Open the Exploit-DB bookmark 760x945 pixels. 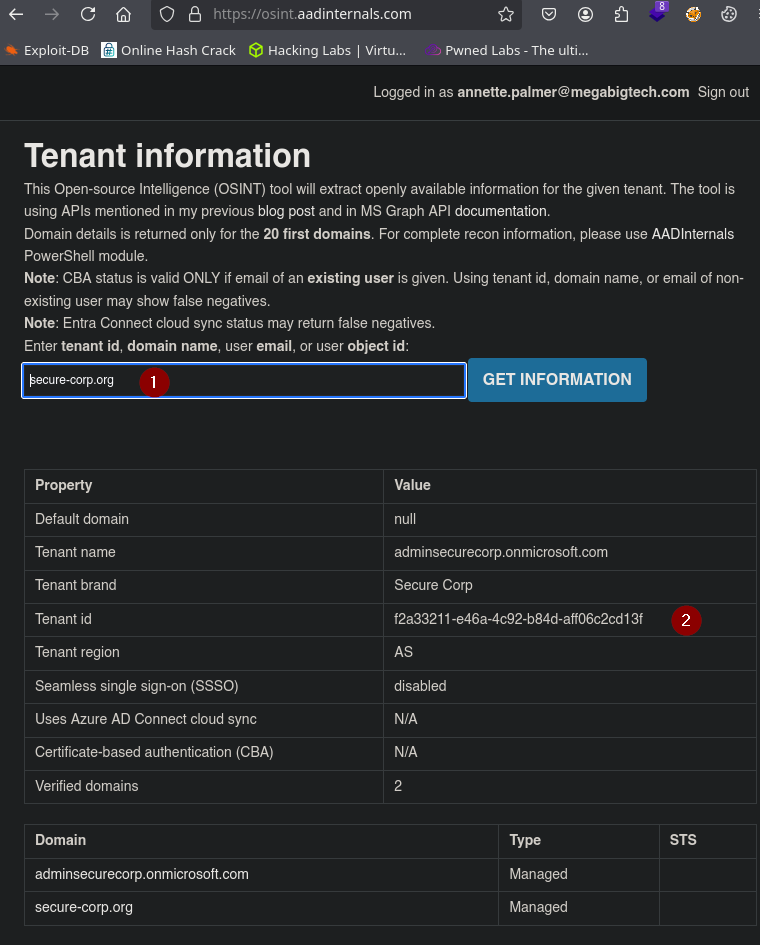tap(47, 50)
